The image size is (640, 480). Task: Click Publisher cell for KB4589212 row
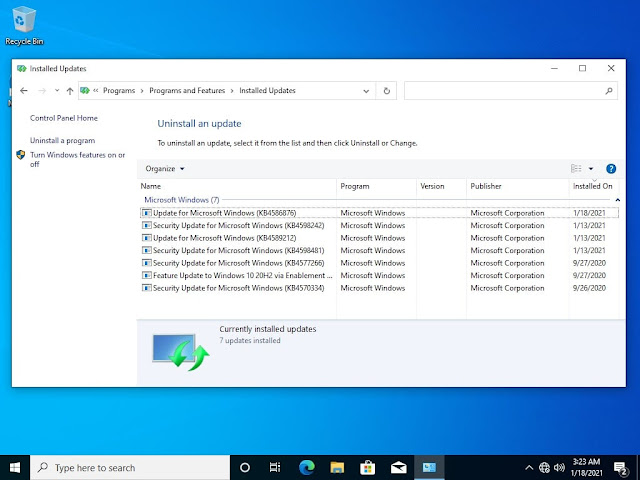pos(507,238)
